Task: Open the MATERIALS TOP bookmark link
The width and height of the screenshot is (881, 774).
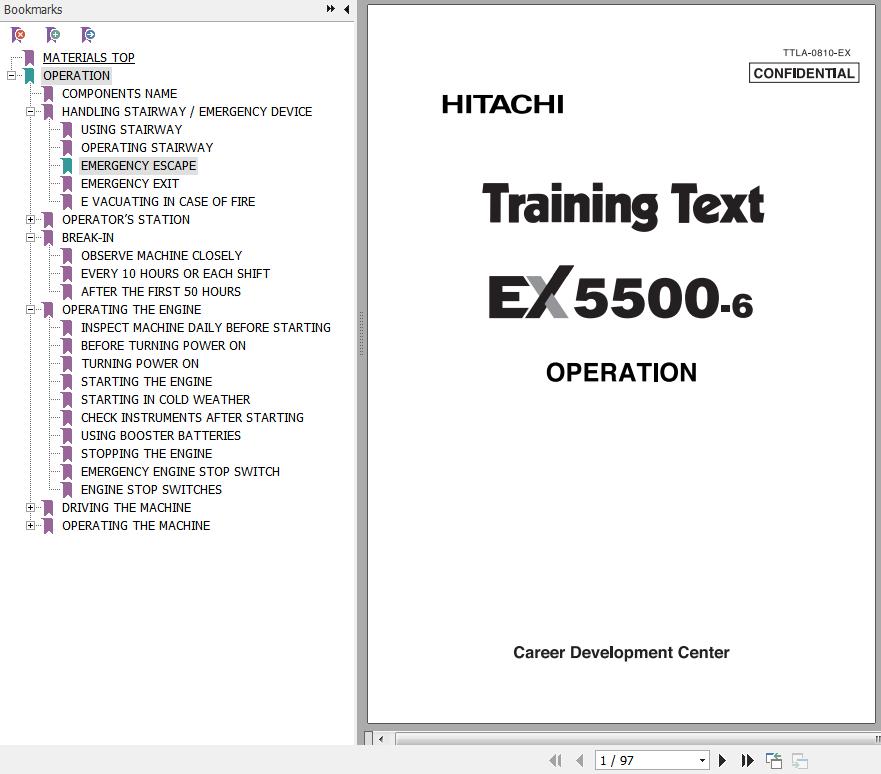Action: 89,57
